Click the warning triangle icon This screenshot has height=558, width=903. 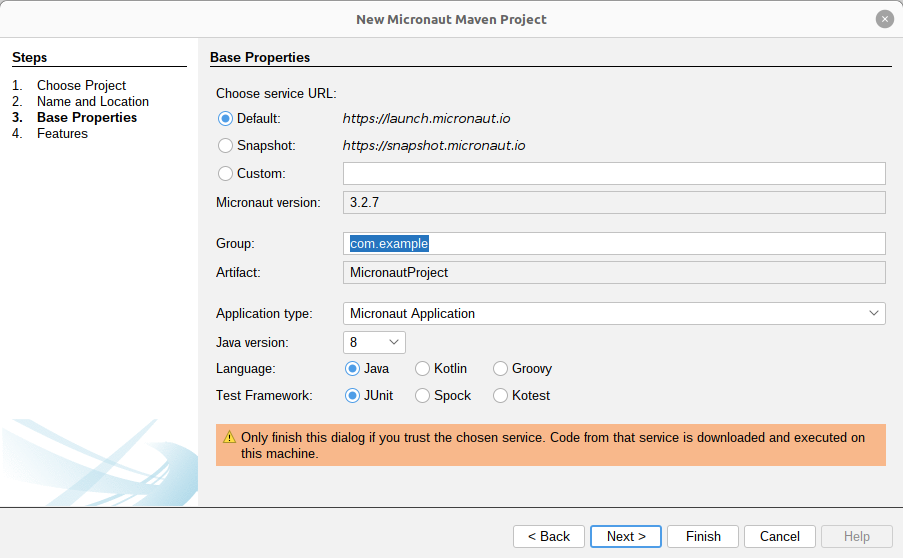[229, 437]
